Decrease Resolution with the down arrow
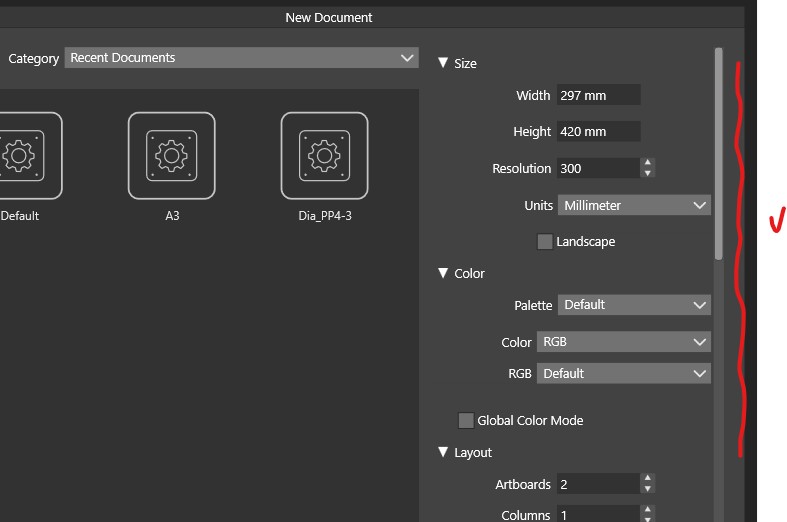The height and width of the screenshot is (522, 787). coord(648,174)
